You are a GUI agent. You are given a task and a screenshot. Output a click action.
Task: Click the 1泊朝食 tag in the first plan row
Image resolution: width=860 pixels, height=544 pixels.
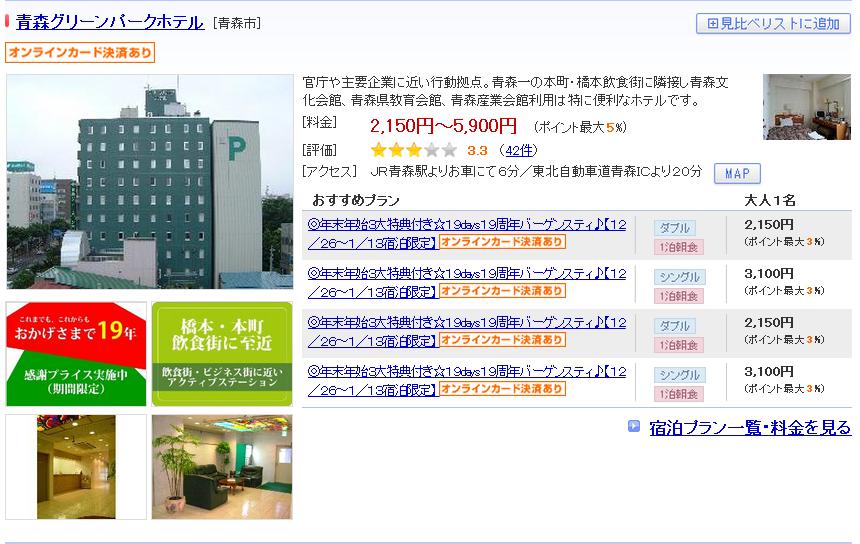click(x=678, y=247)
